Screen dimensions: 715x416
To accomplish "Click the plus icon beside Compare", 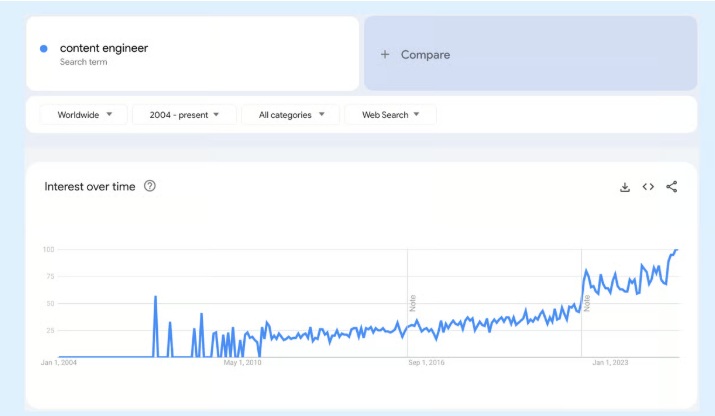I will click(385, 55).
